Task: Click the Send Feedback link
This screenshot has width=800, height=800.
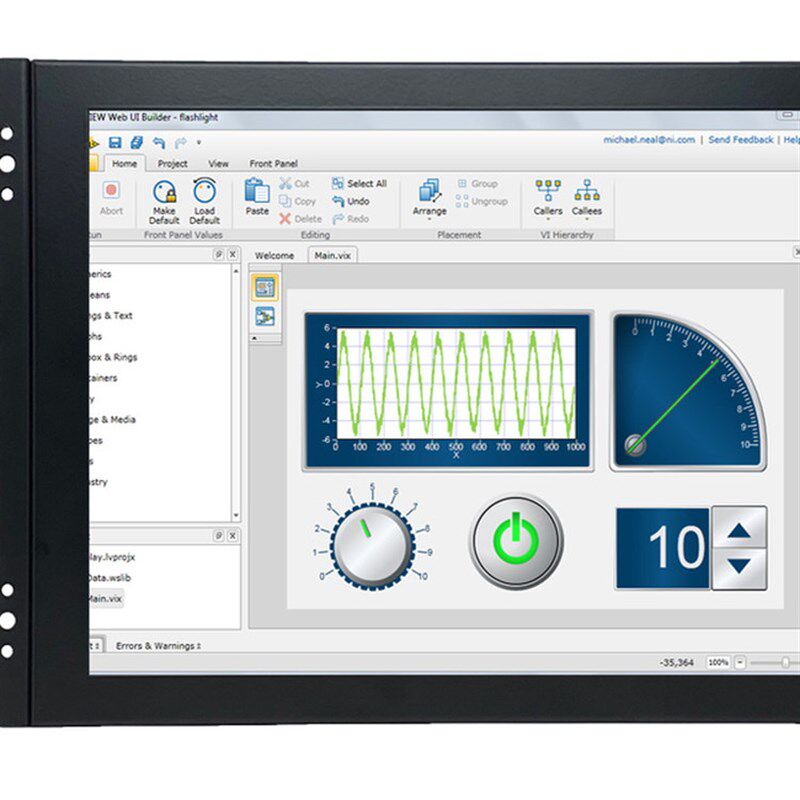Action: [741, 140]
